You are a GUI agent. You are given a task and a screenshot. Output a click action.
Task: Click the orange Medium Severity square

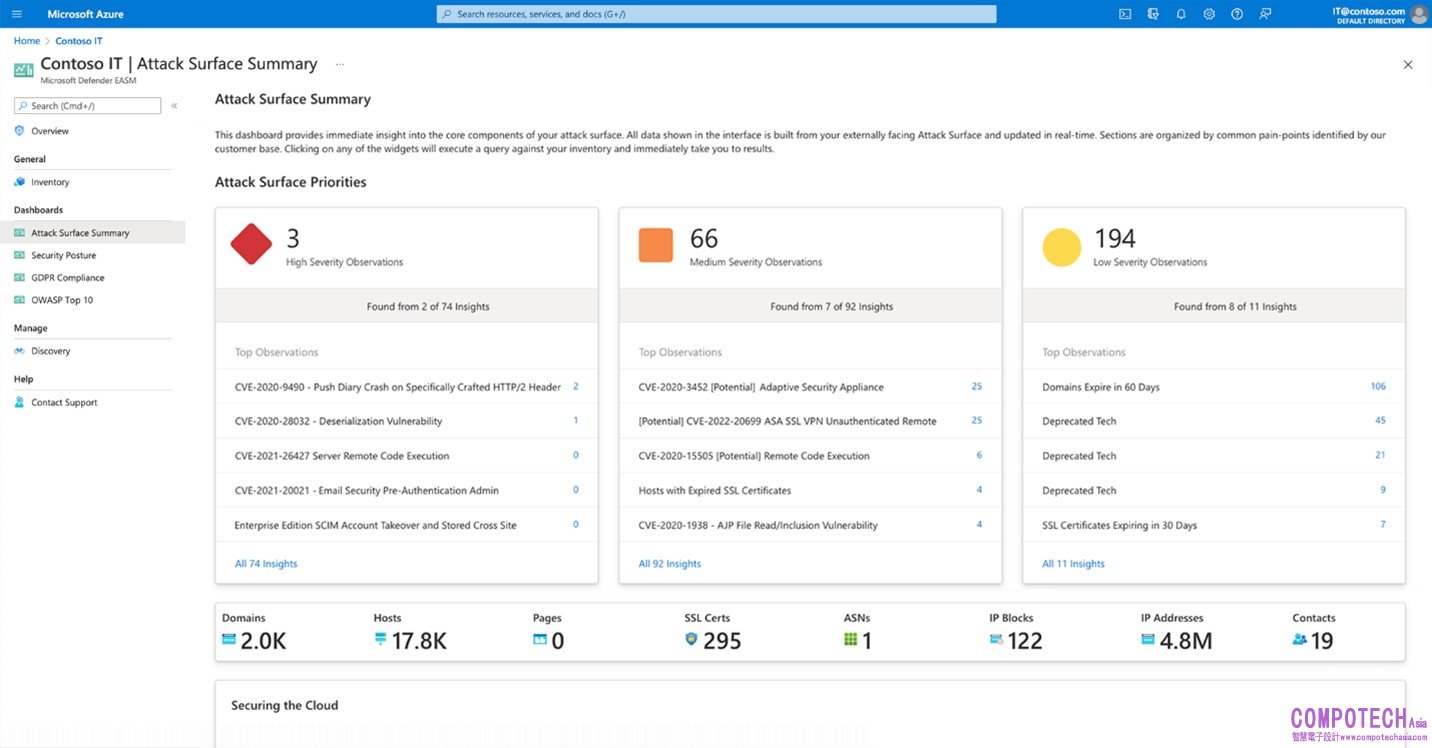pyautogui.click(x=656, y=245)
